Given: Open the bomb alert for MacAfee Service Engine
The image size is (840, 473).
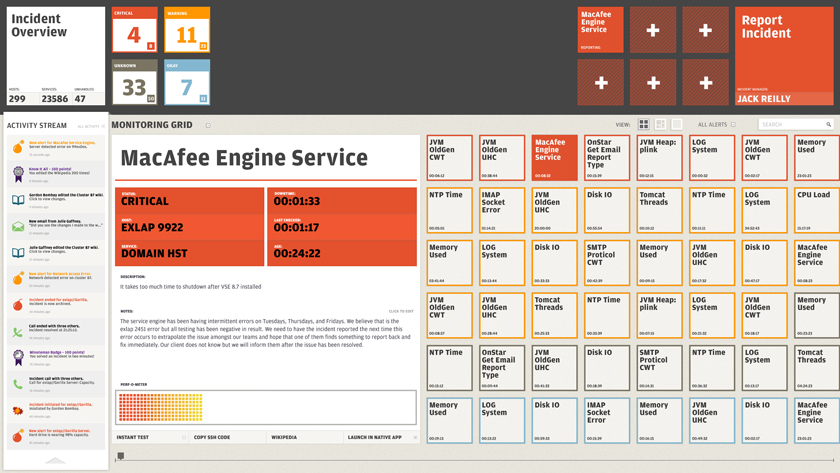Looking at the screenshot, I should coord(56,147).
